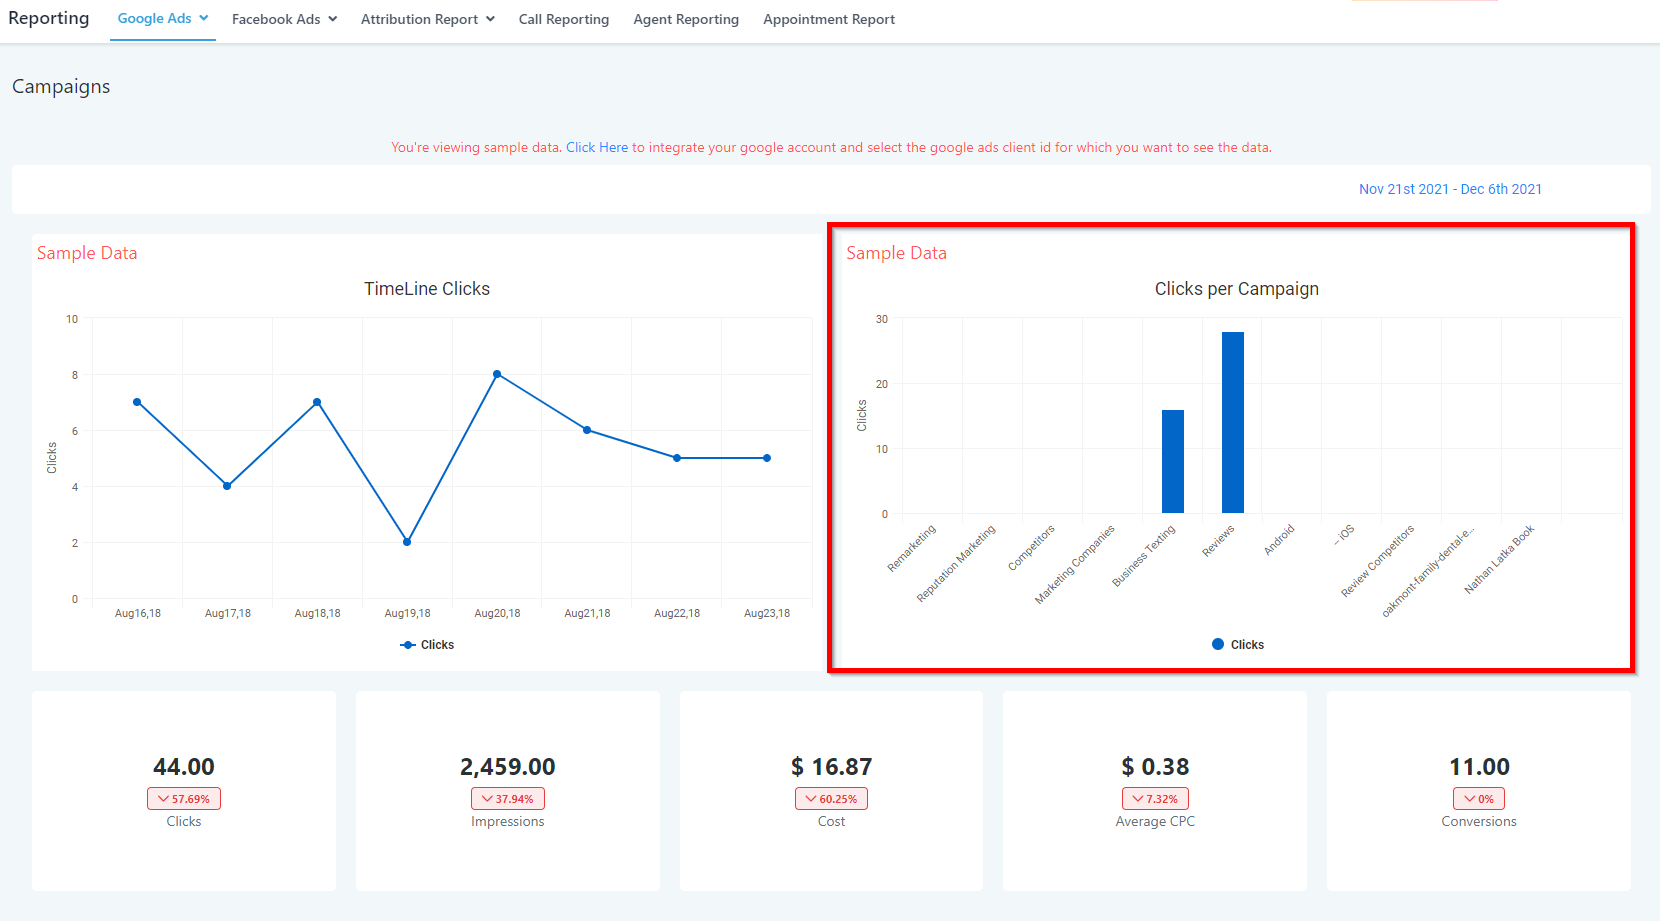Switch to the Call Reporting tab
Screen dimensions: 1660x921
pos(563,19)
